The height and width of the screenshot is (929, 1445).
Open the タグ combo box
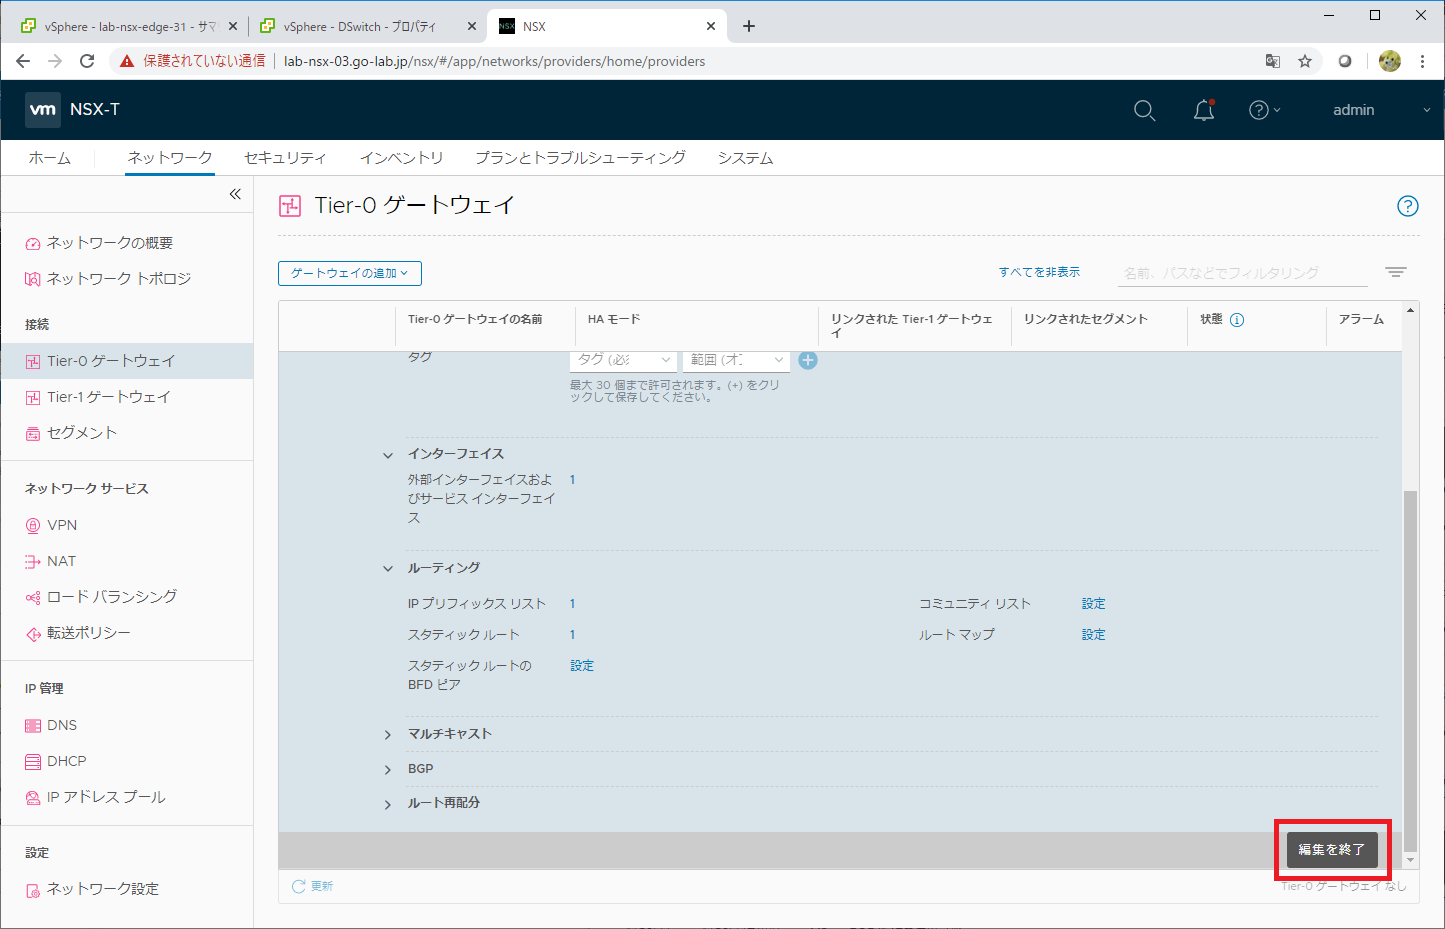point(623,360)
